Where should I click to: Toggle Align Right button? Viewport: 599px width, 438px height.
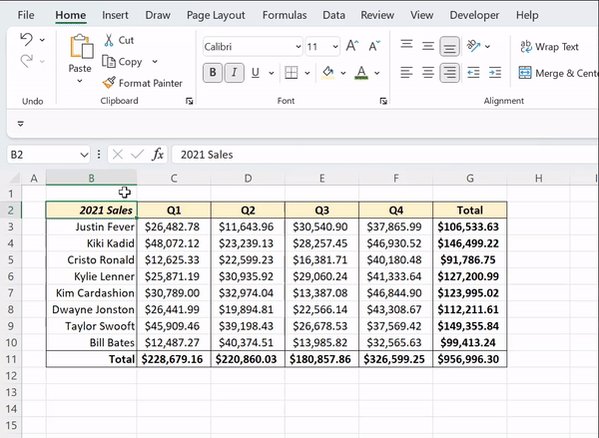point(450,73)
